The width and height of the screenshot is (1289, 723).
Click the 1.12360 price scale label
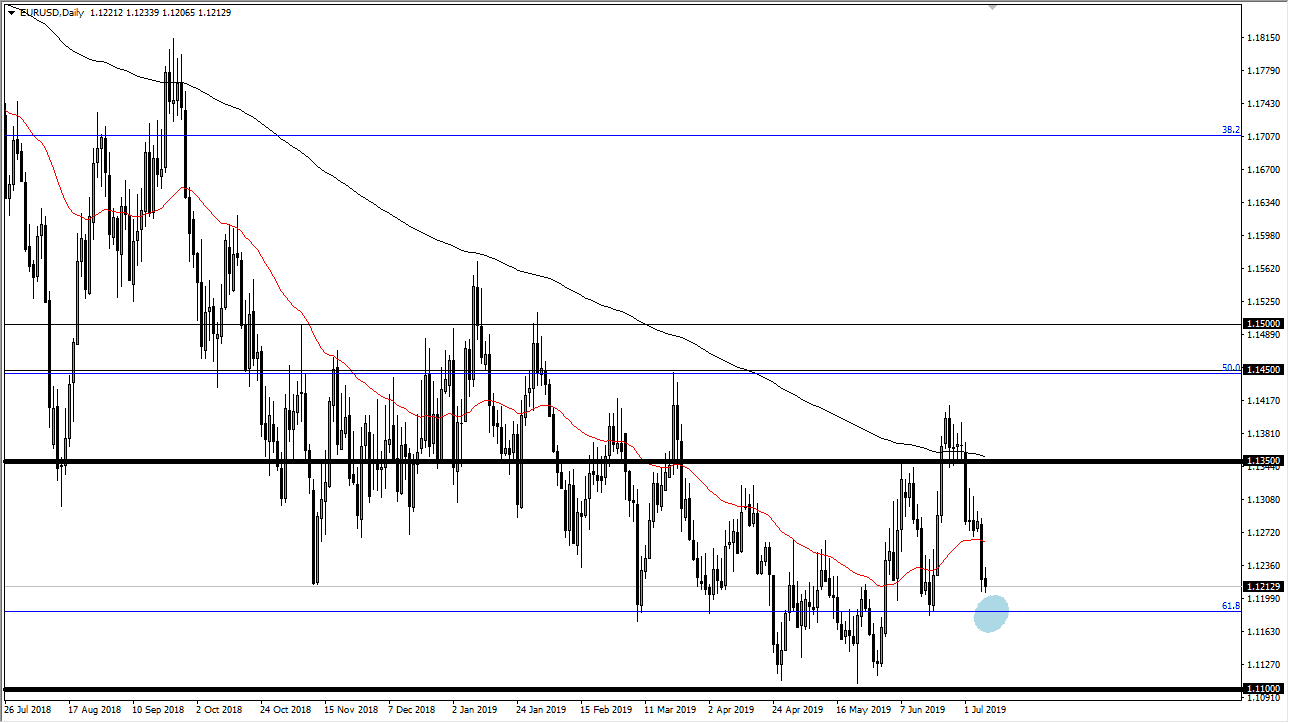click(1265, 566)
